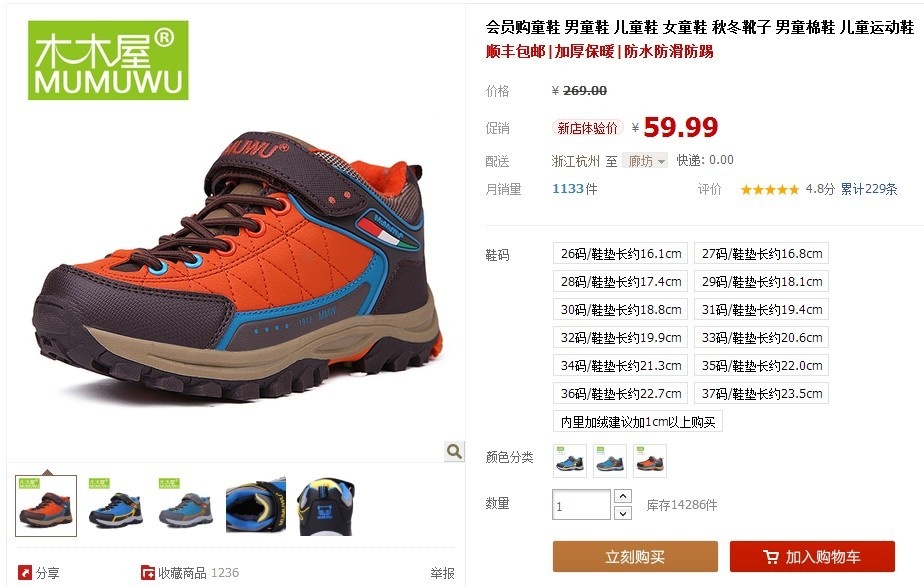
Task: Click the 收藏商品 favorite icon
Action: (x=147, y=572)
